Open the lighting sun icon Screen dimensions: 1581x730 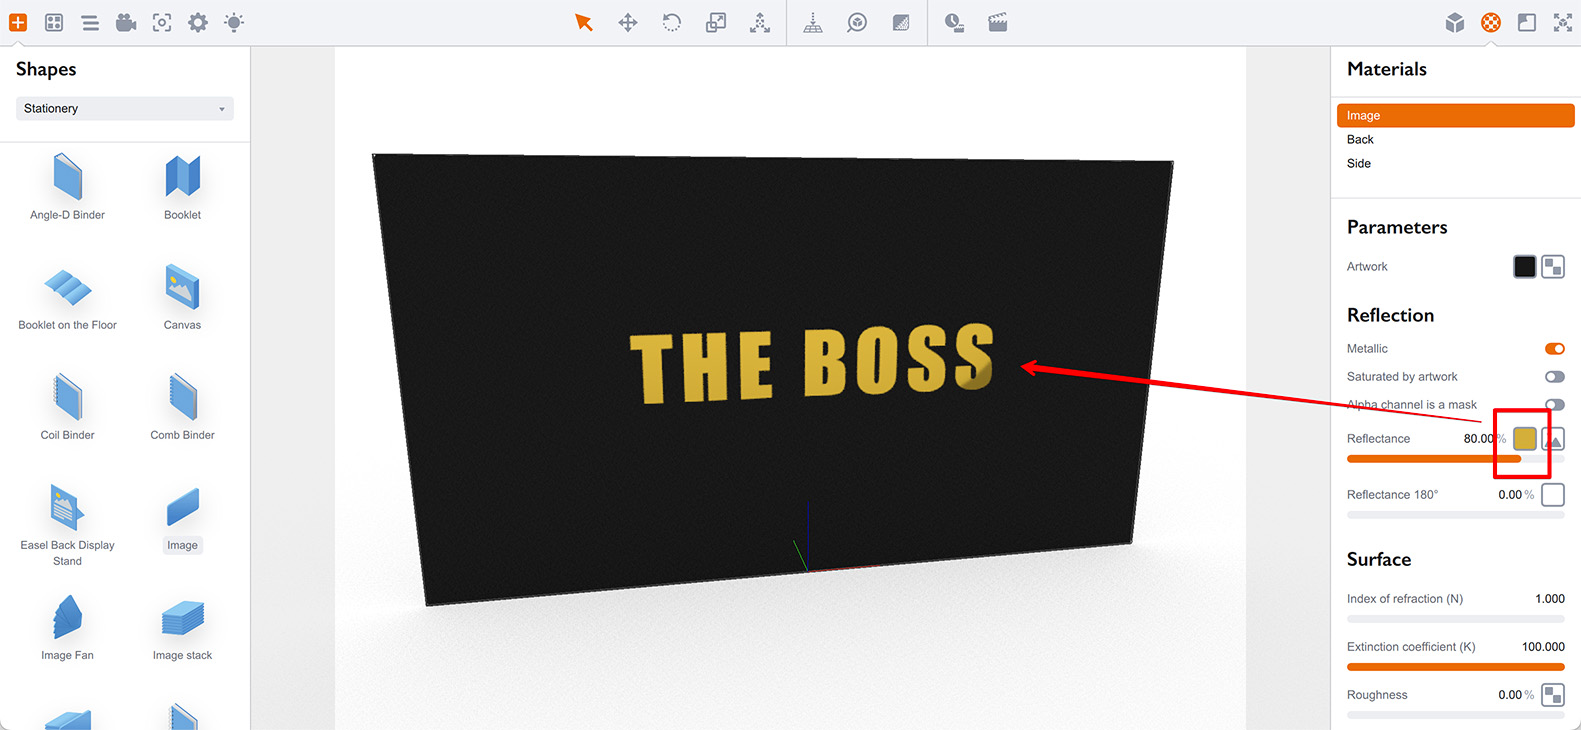234,22
